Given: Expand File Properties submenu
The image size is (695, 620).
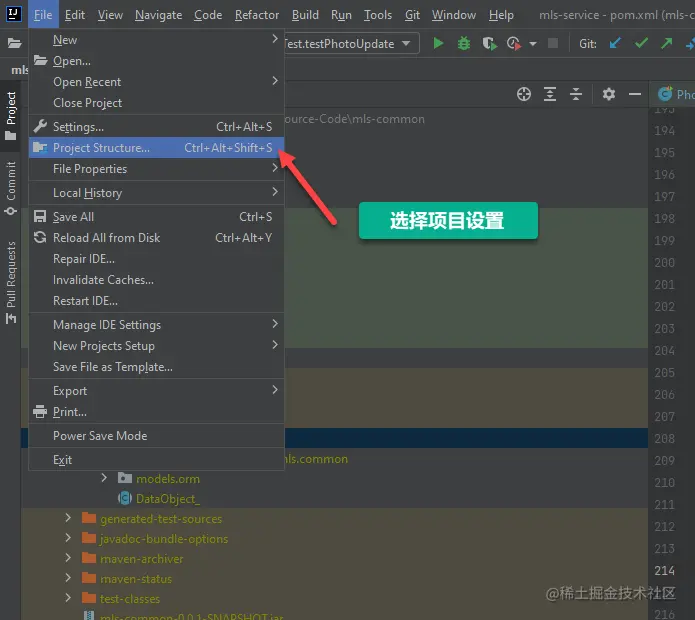Looking at the screenshot, I should tap(156, 169).
